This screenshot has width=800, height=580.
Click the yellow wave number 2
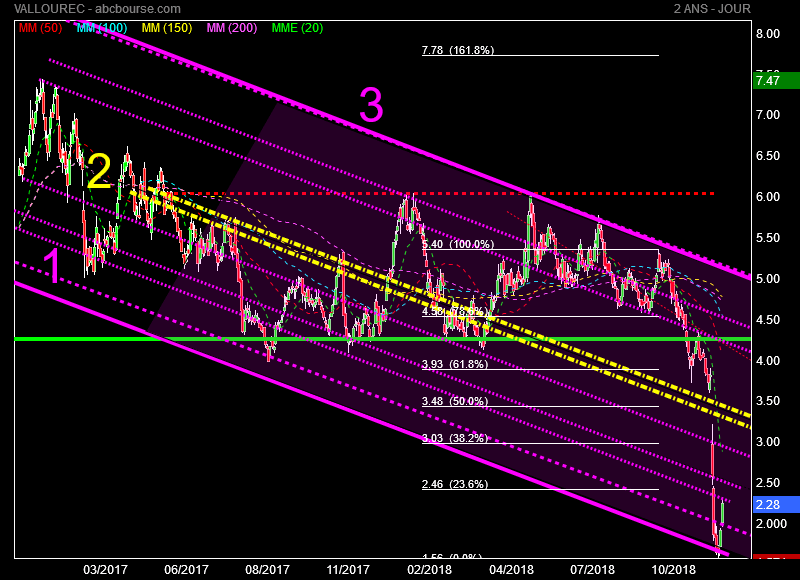[x=99, y=171]
